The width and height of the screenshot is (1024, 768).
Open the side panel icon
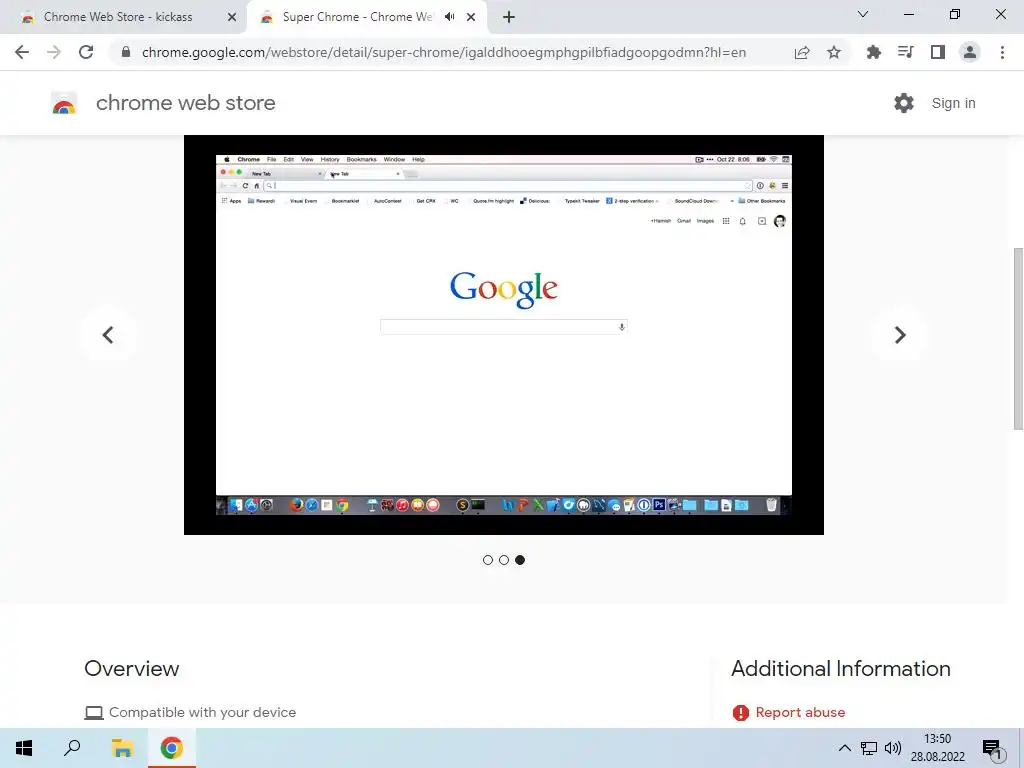point(938,52)
